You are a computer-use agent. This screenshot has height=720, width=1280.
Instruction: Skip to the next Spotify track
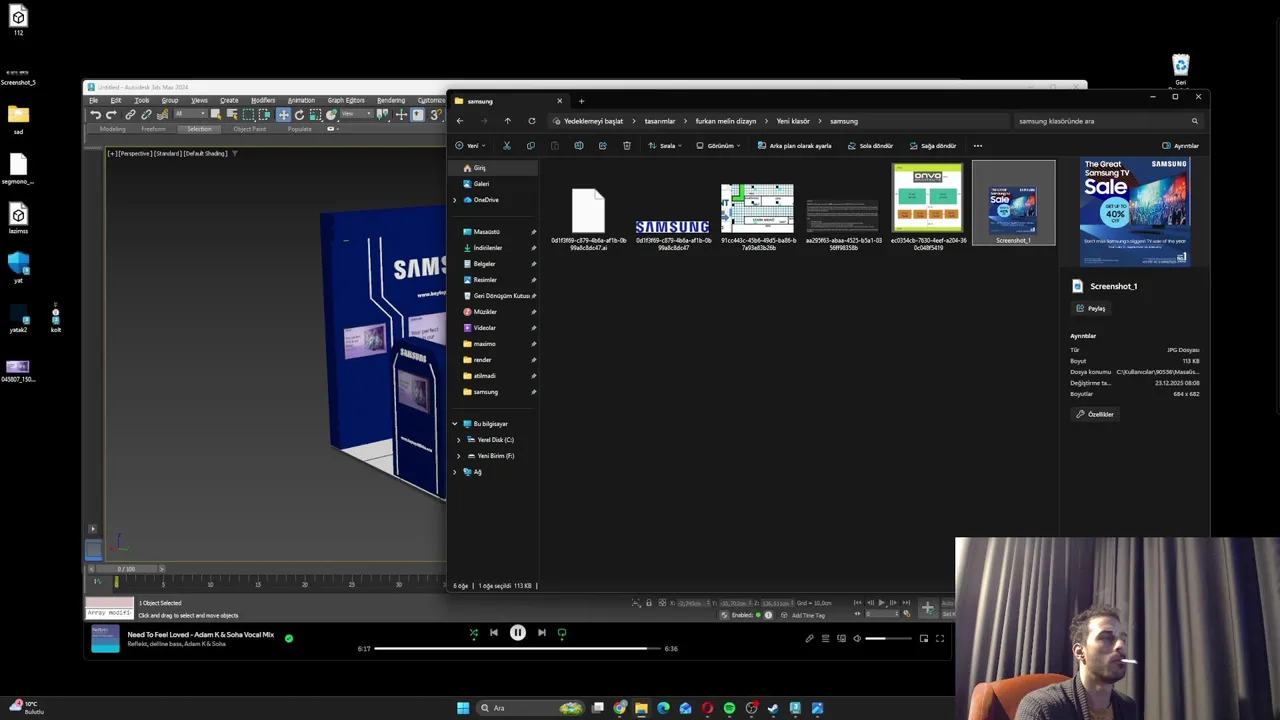[542, 632]
